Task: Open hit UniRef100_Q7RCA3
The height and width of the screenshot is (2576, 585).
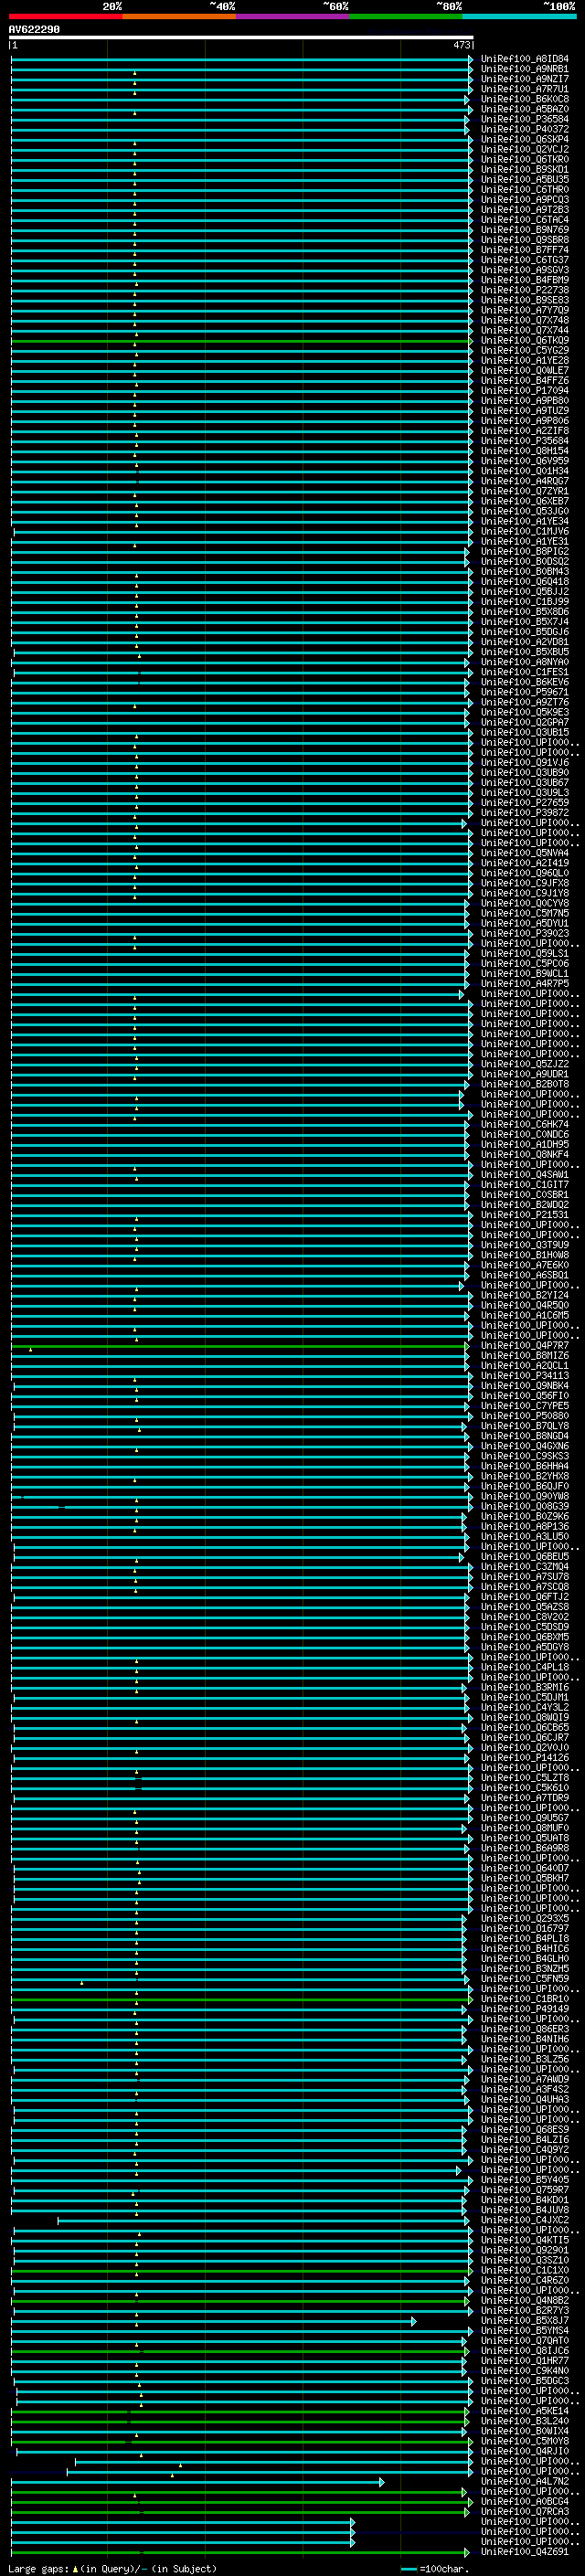Action: pyautogui.click(x=525, y=2512)
